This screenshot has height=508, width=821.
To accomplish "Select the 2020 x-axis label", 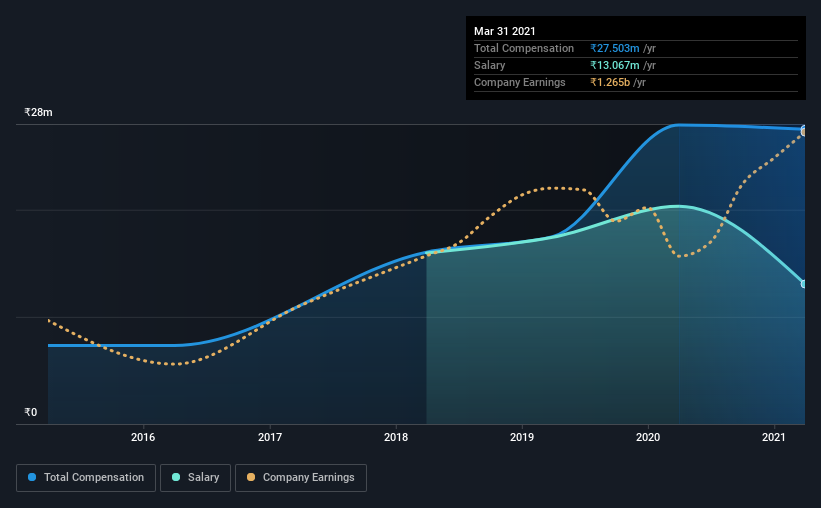I will (648, 437).
